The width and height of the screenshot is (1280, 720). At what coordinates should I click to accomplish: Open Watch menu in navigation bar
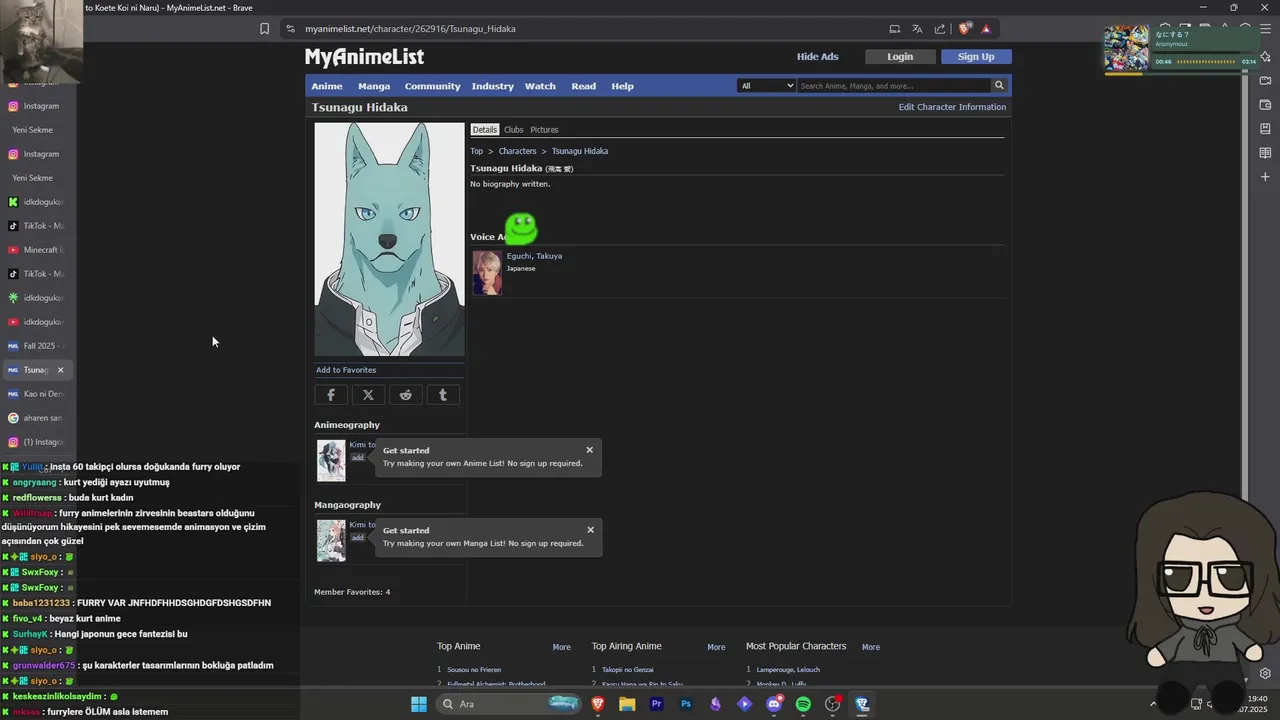click(x=540, y=86)
